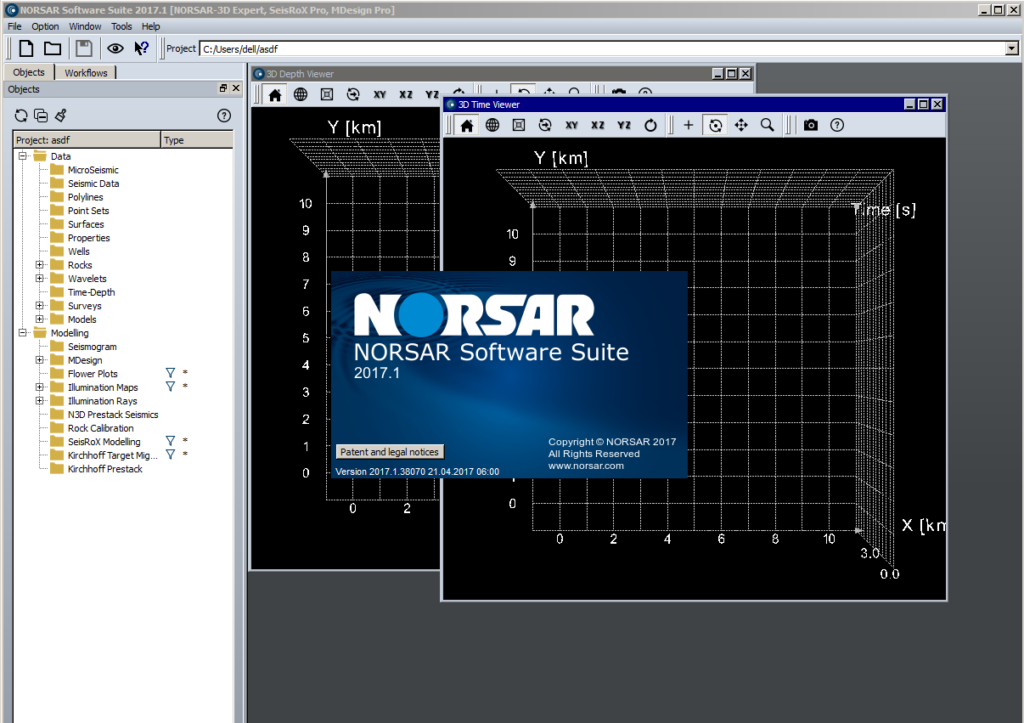This screenshot has height=723, width=1024.
Task: Toggle filter icon on Flower Plots row
Action: point(170,373)
